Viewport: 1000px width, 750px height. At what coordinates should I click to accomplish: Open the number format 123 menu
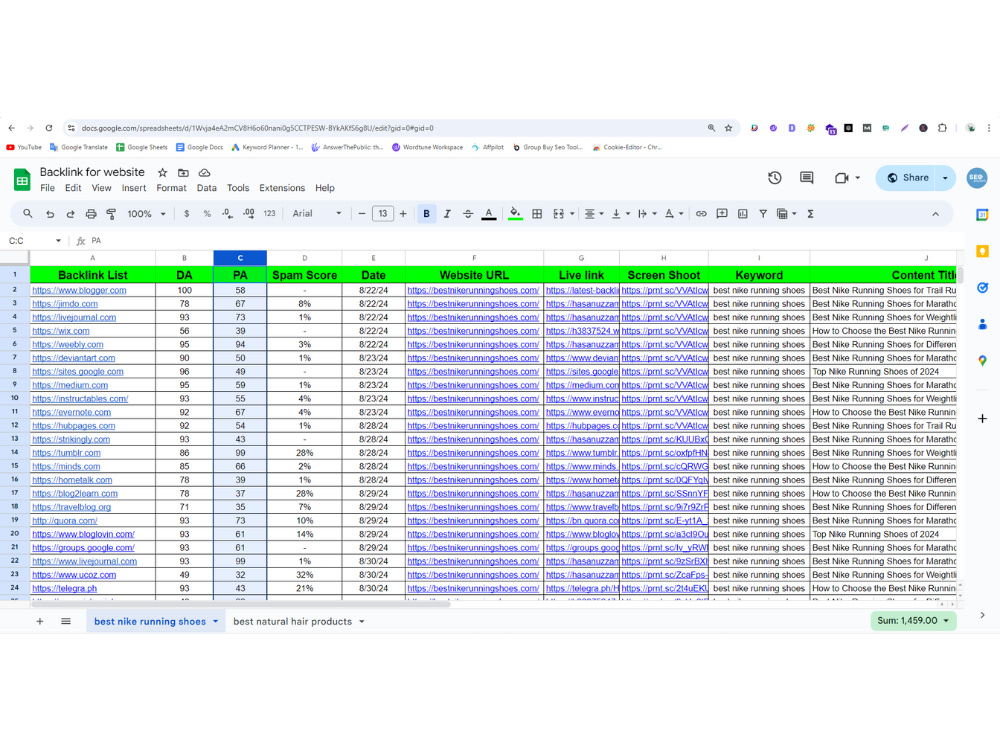(x=269, y=214)
